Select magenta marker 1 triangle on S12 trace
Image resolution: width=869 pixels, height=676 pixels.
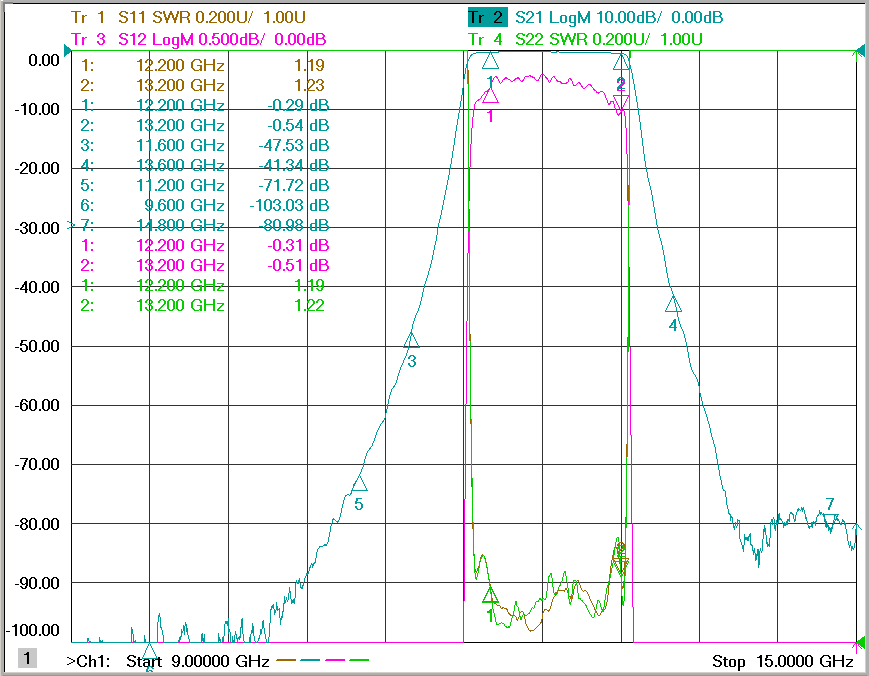coord(490,95)
